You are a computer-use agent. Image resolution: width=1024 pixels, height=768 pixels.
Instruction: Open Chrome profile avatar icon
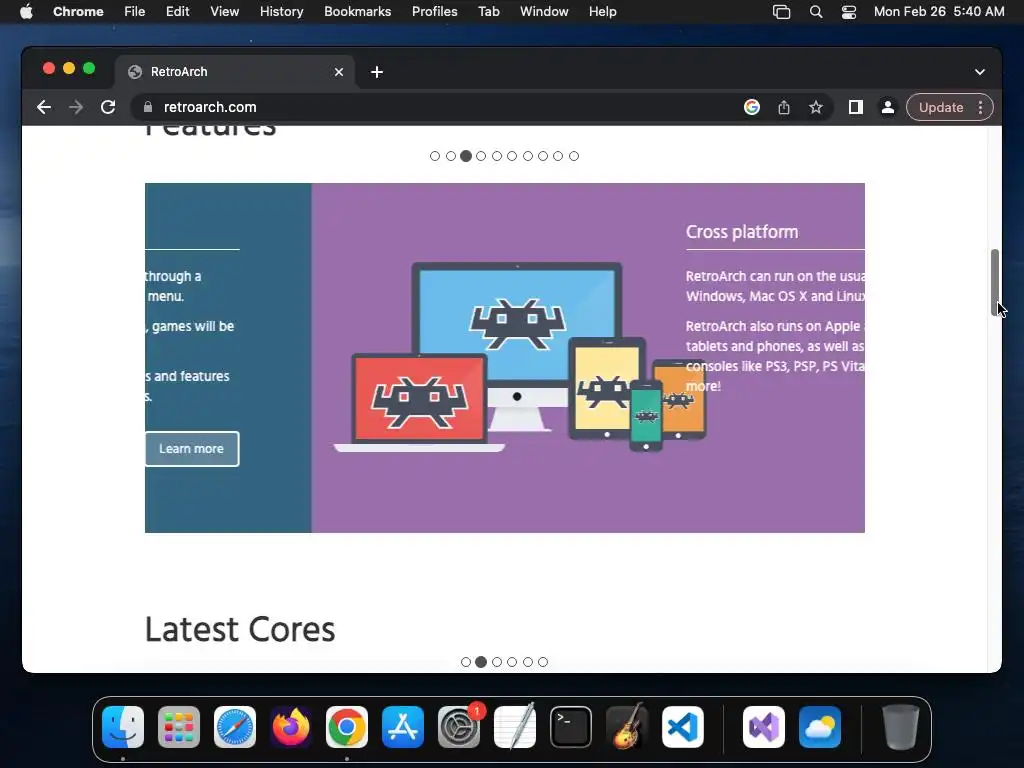pos(888,107)
